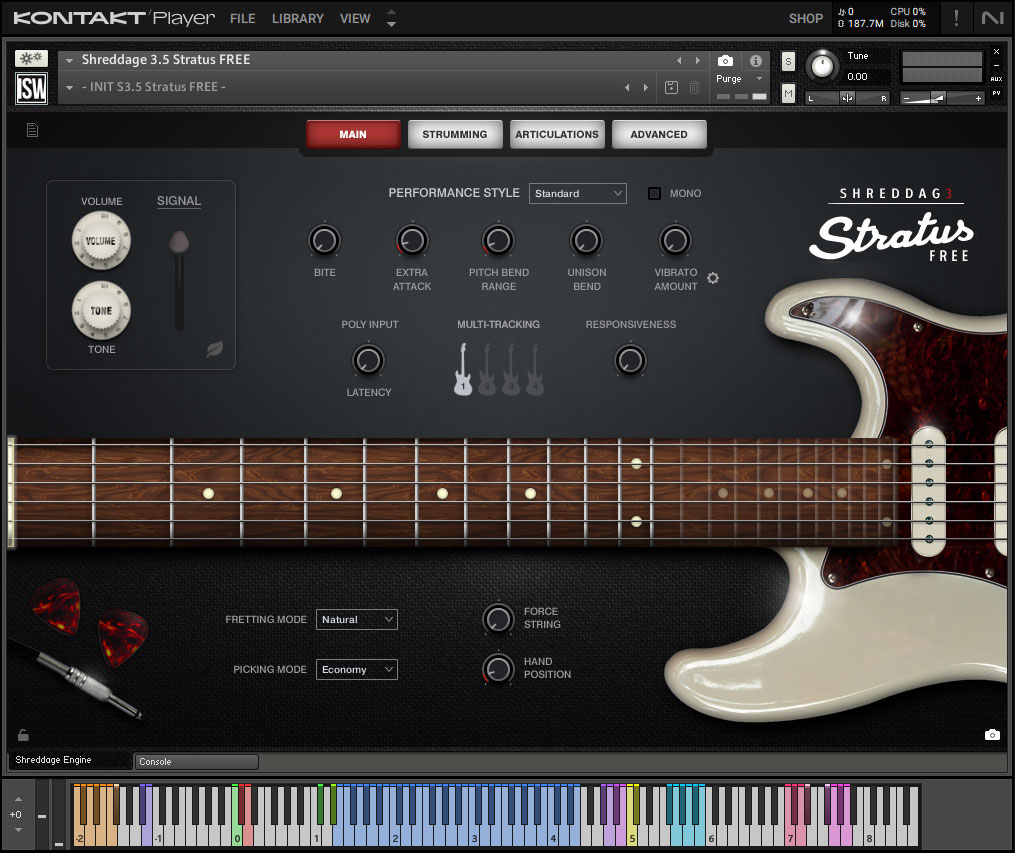Go to the previous instrument arrow
This screenshot has height=853, width=1015.
pyautogui.click(x=679, y=60)
